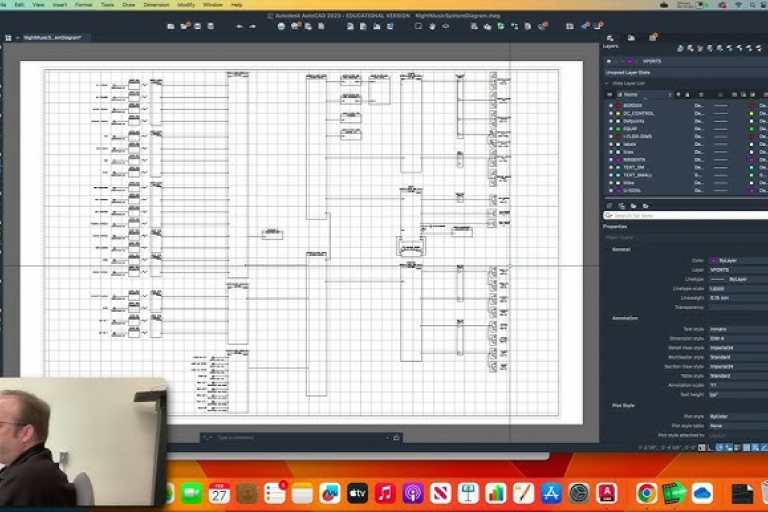
Task: Open the Linetype ByLayer dropdown
Action: (x=739, y=279)
